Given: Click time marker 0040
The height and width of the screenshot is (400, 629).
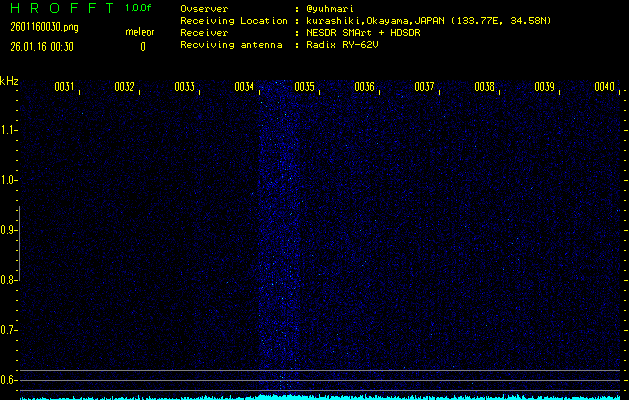Looking at the screenshot, I should 605,87.
